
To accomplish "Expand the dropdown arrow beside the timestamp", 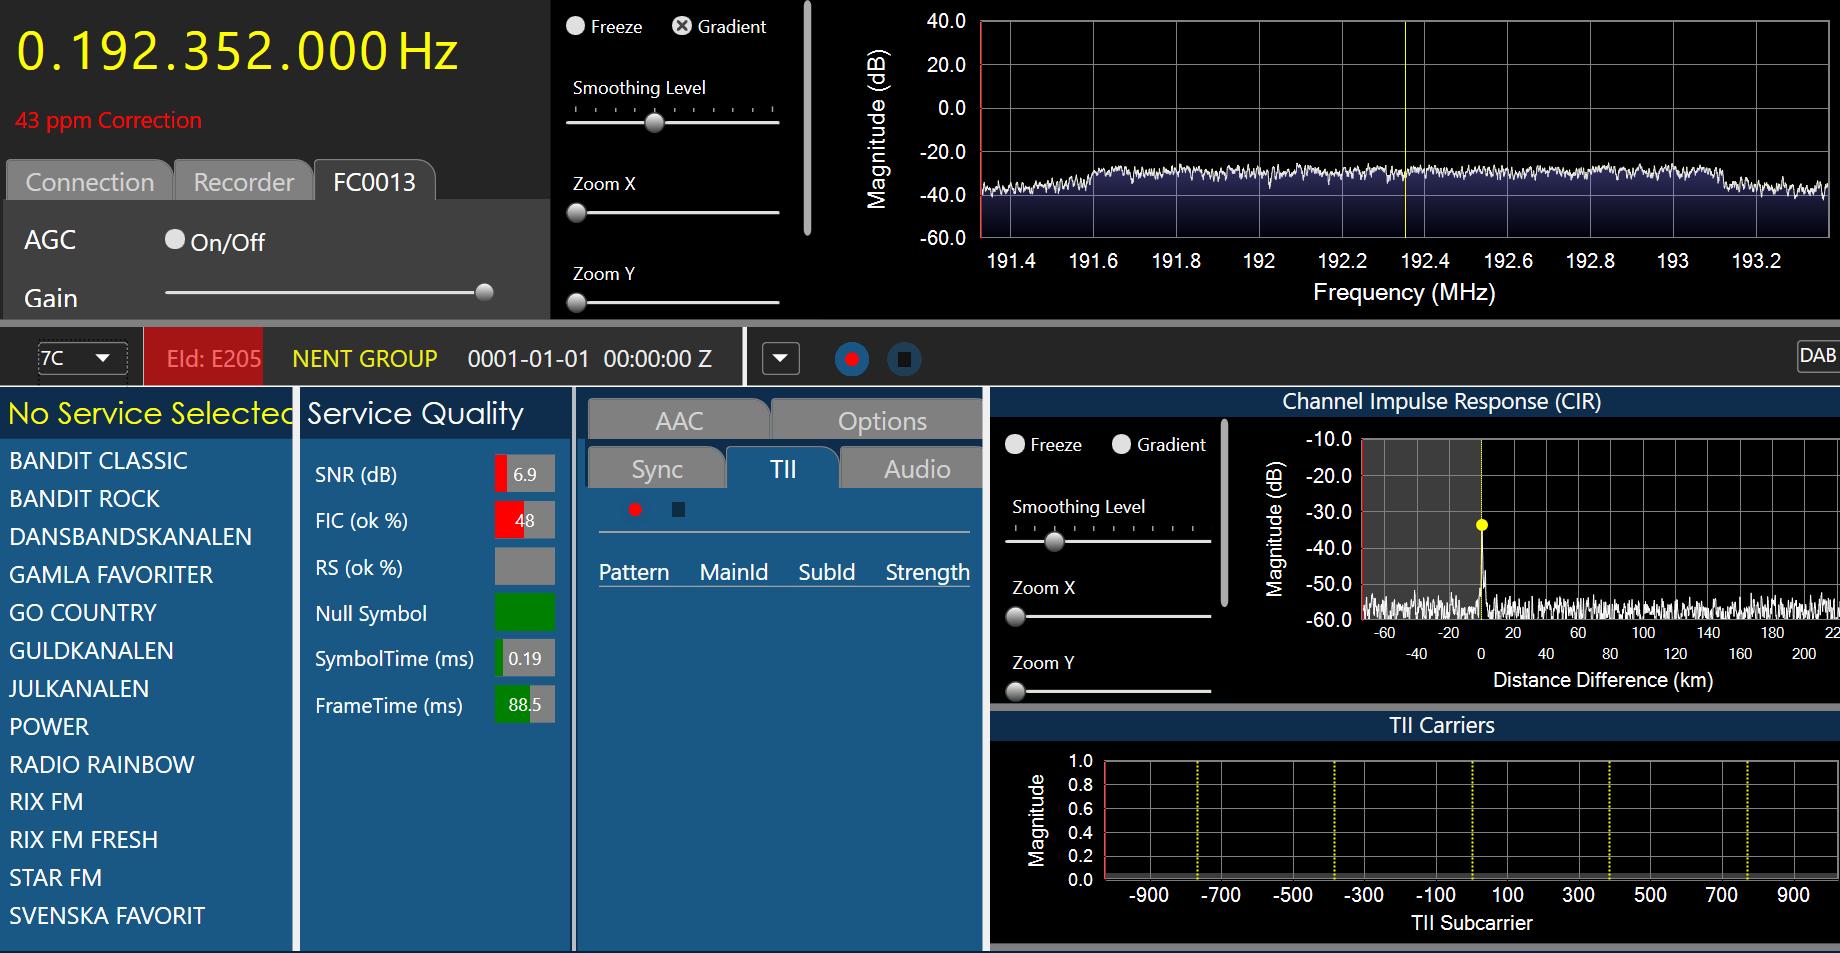I will 780,359.
